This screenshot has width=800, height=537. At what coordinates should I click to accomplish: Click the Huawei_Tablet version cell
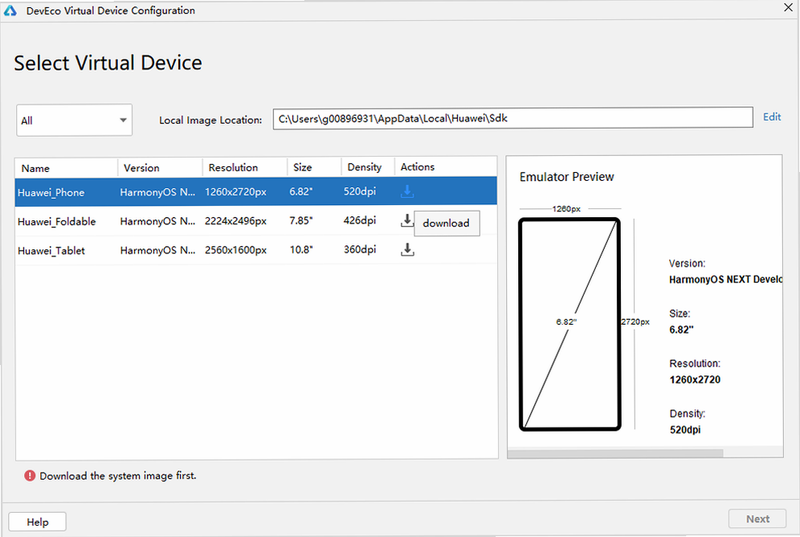(x=157, y=250)
